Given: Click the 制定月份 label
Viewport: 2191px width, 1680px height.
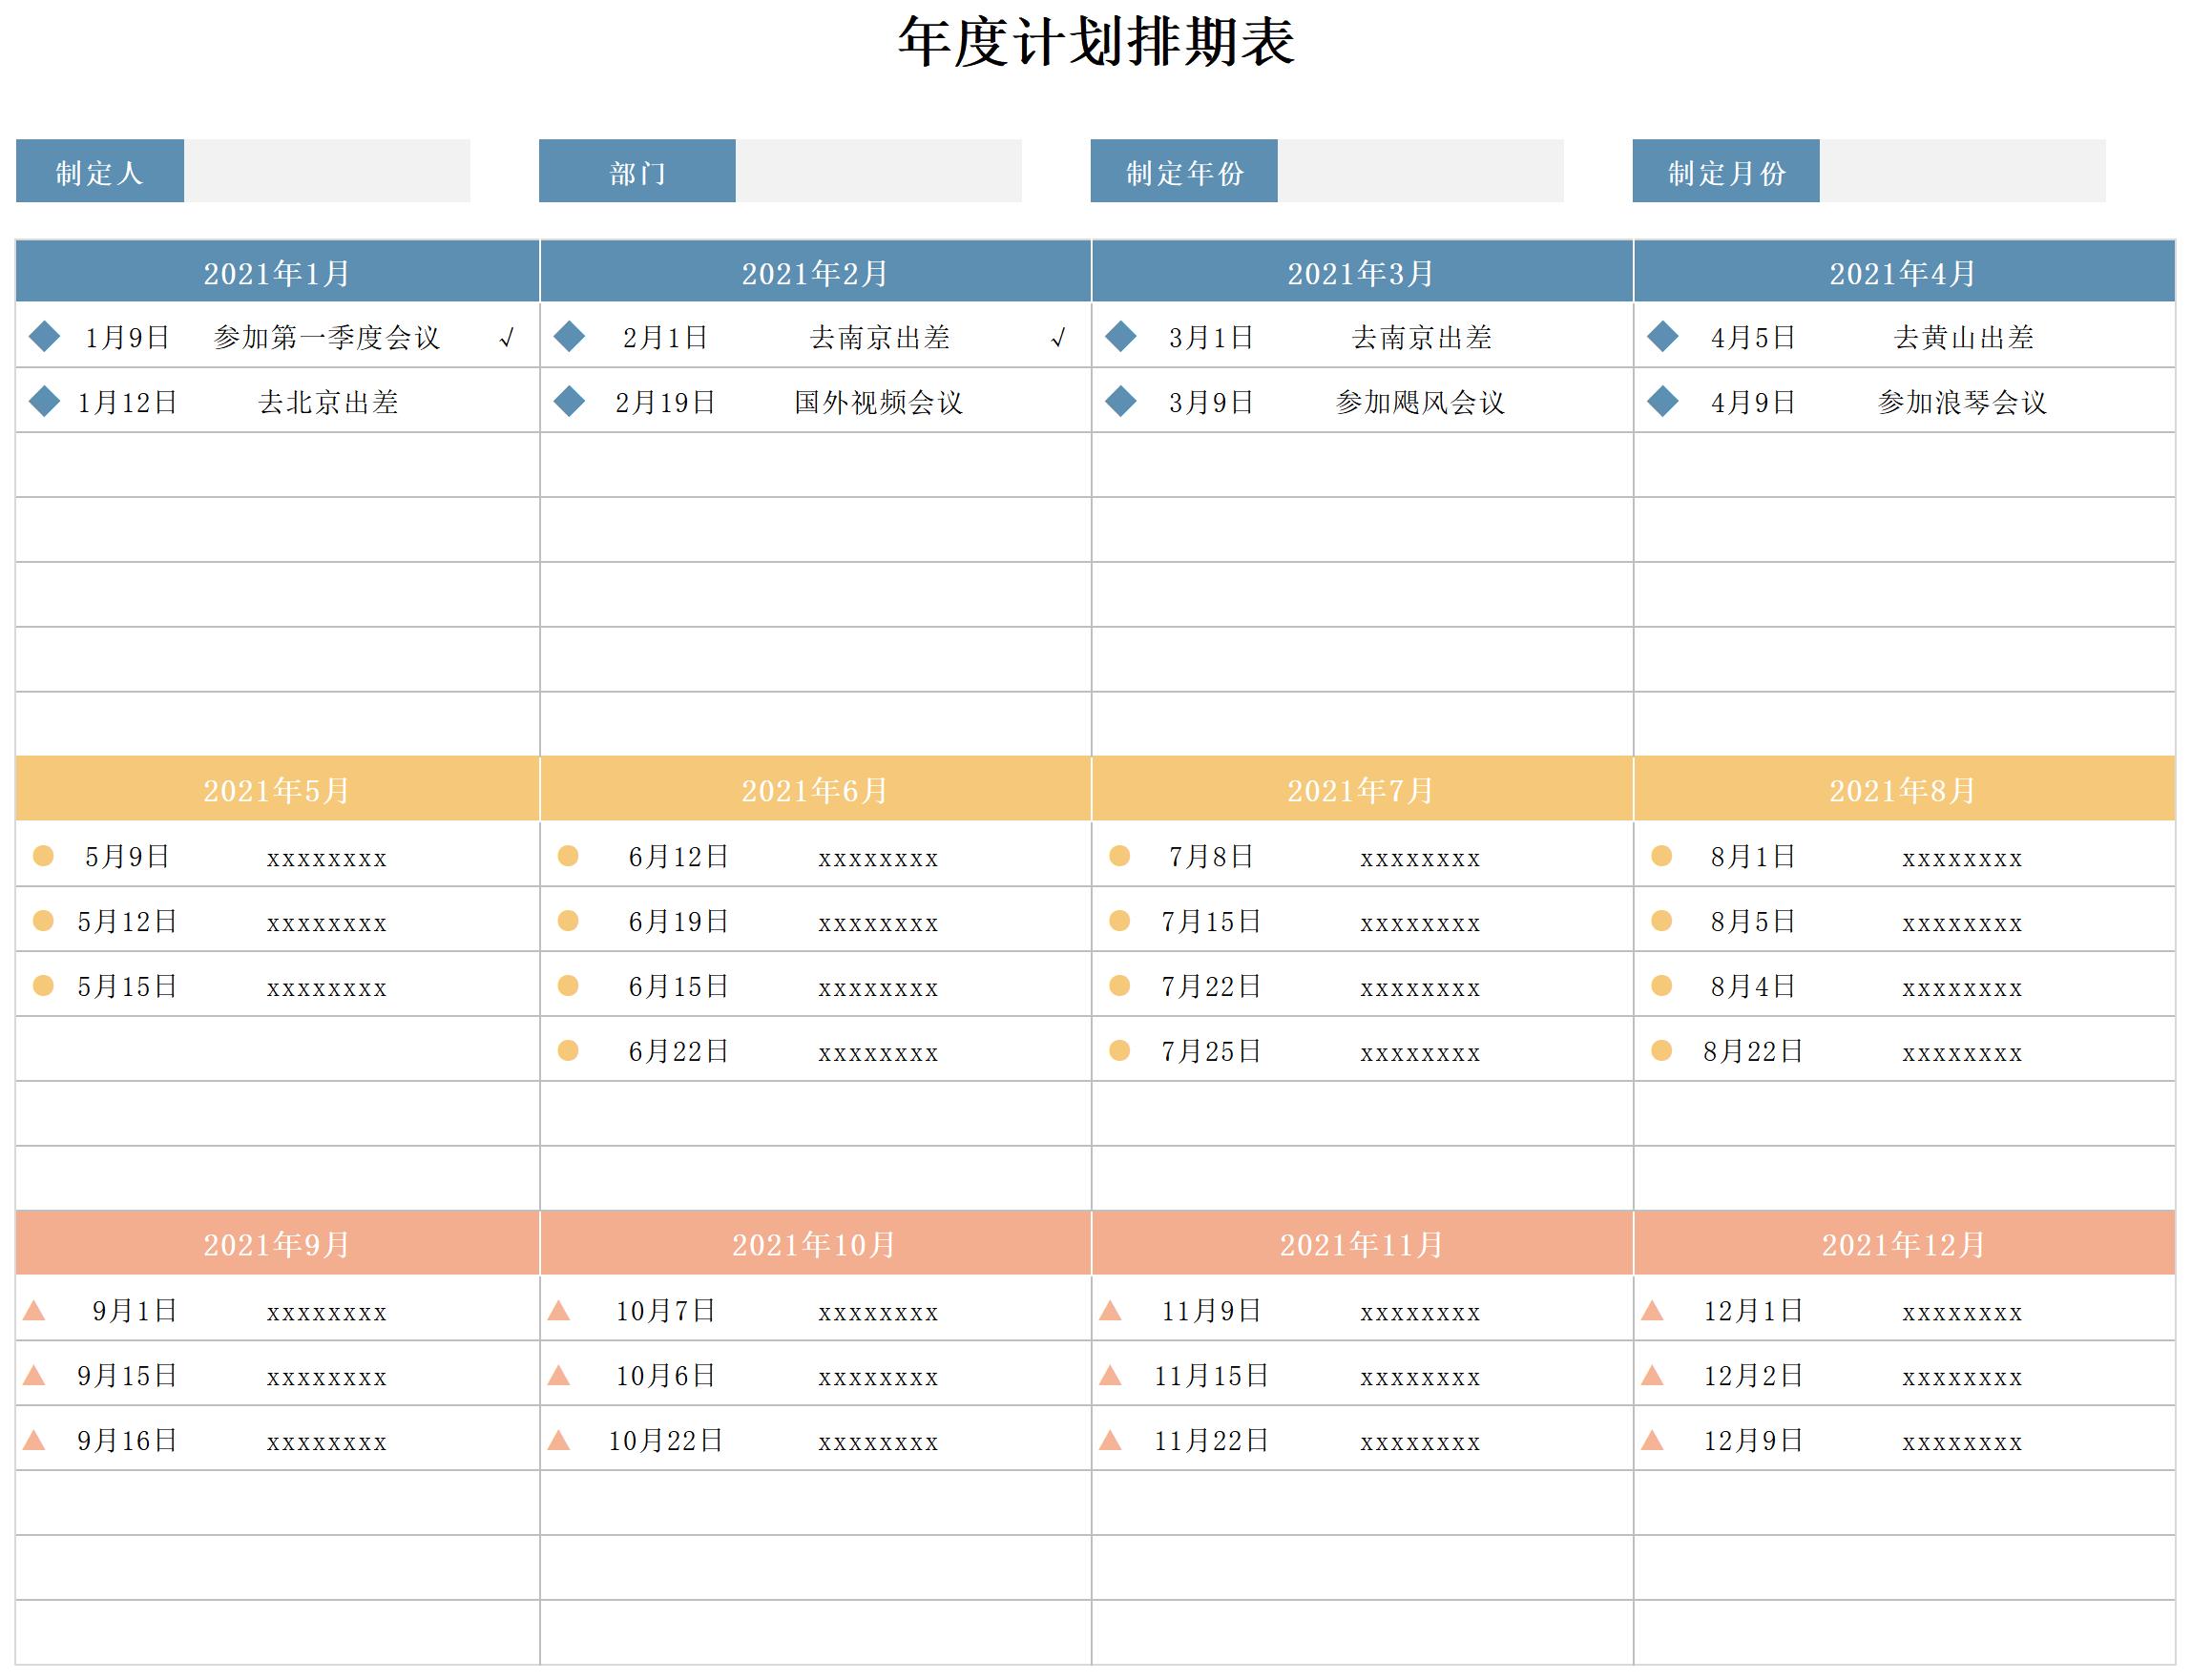Looking at the screenshot, I should [x=1726, y=171].
